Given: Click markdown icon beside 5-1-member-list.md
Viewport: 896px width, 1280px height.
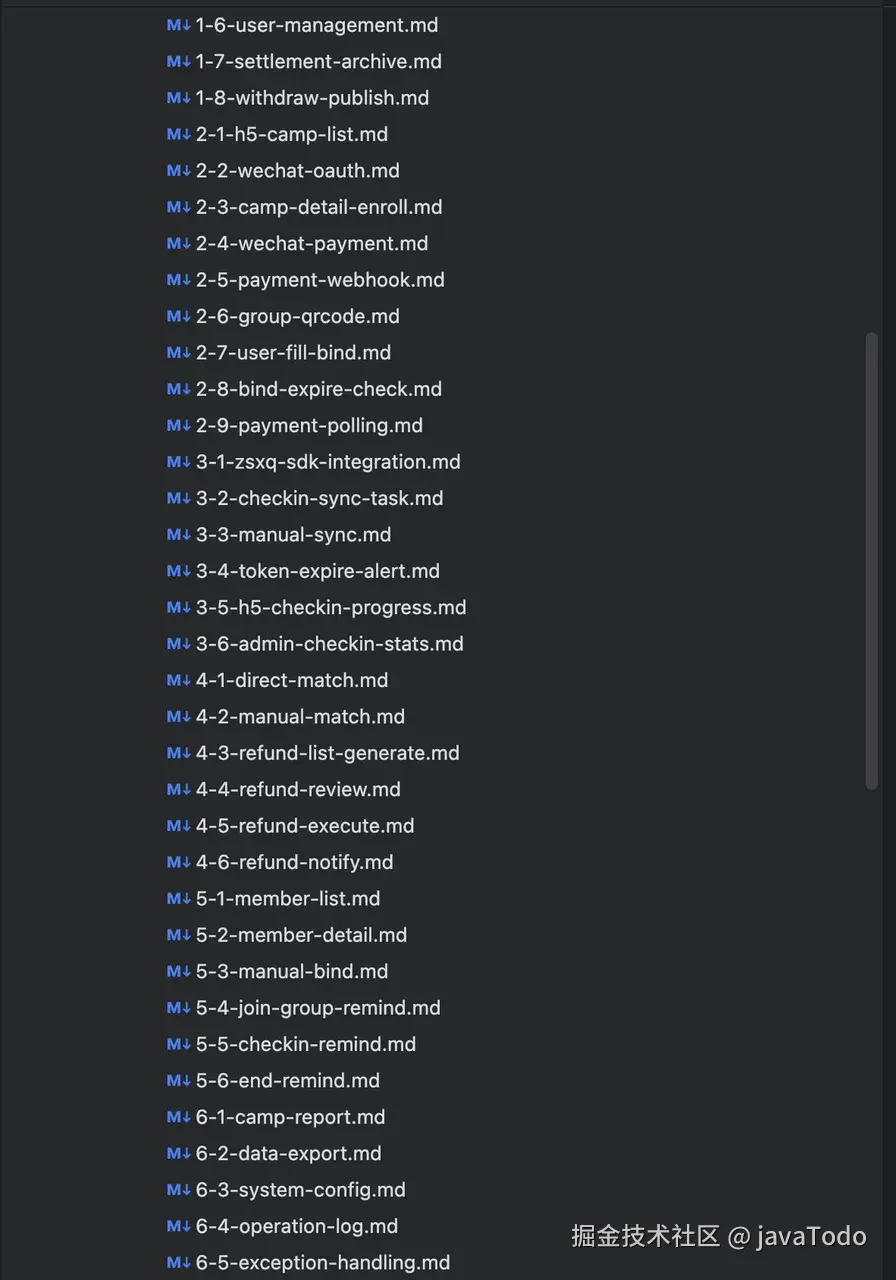Looking at the screenshot, I should 178,898.
